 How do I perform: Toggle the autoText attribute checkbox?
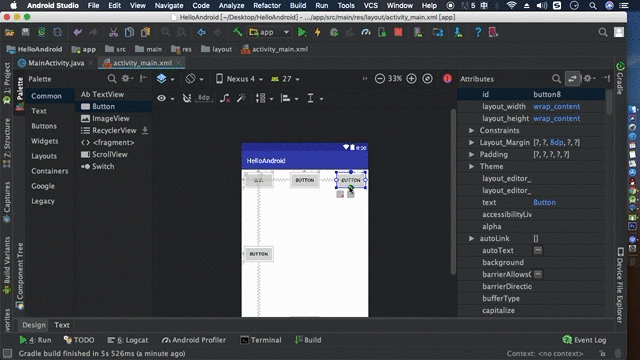(x=538, y=250)
